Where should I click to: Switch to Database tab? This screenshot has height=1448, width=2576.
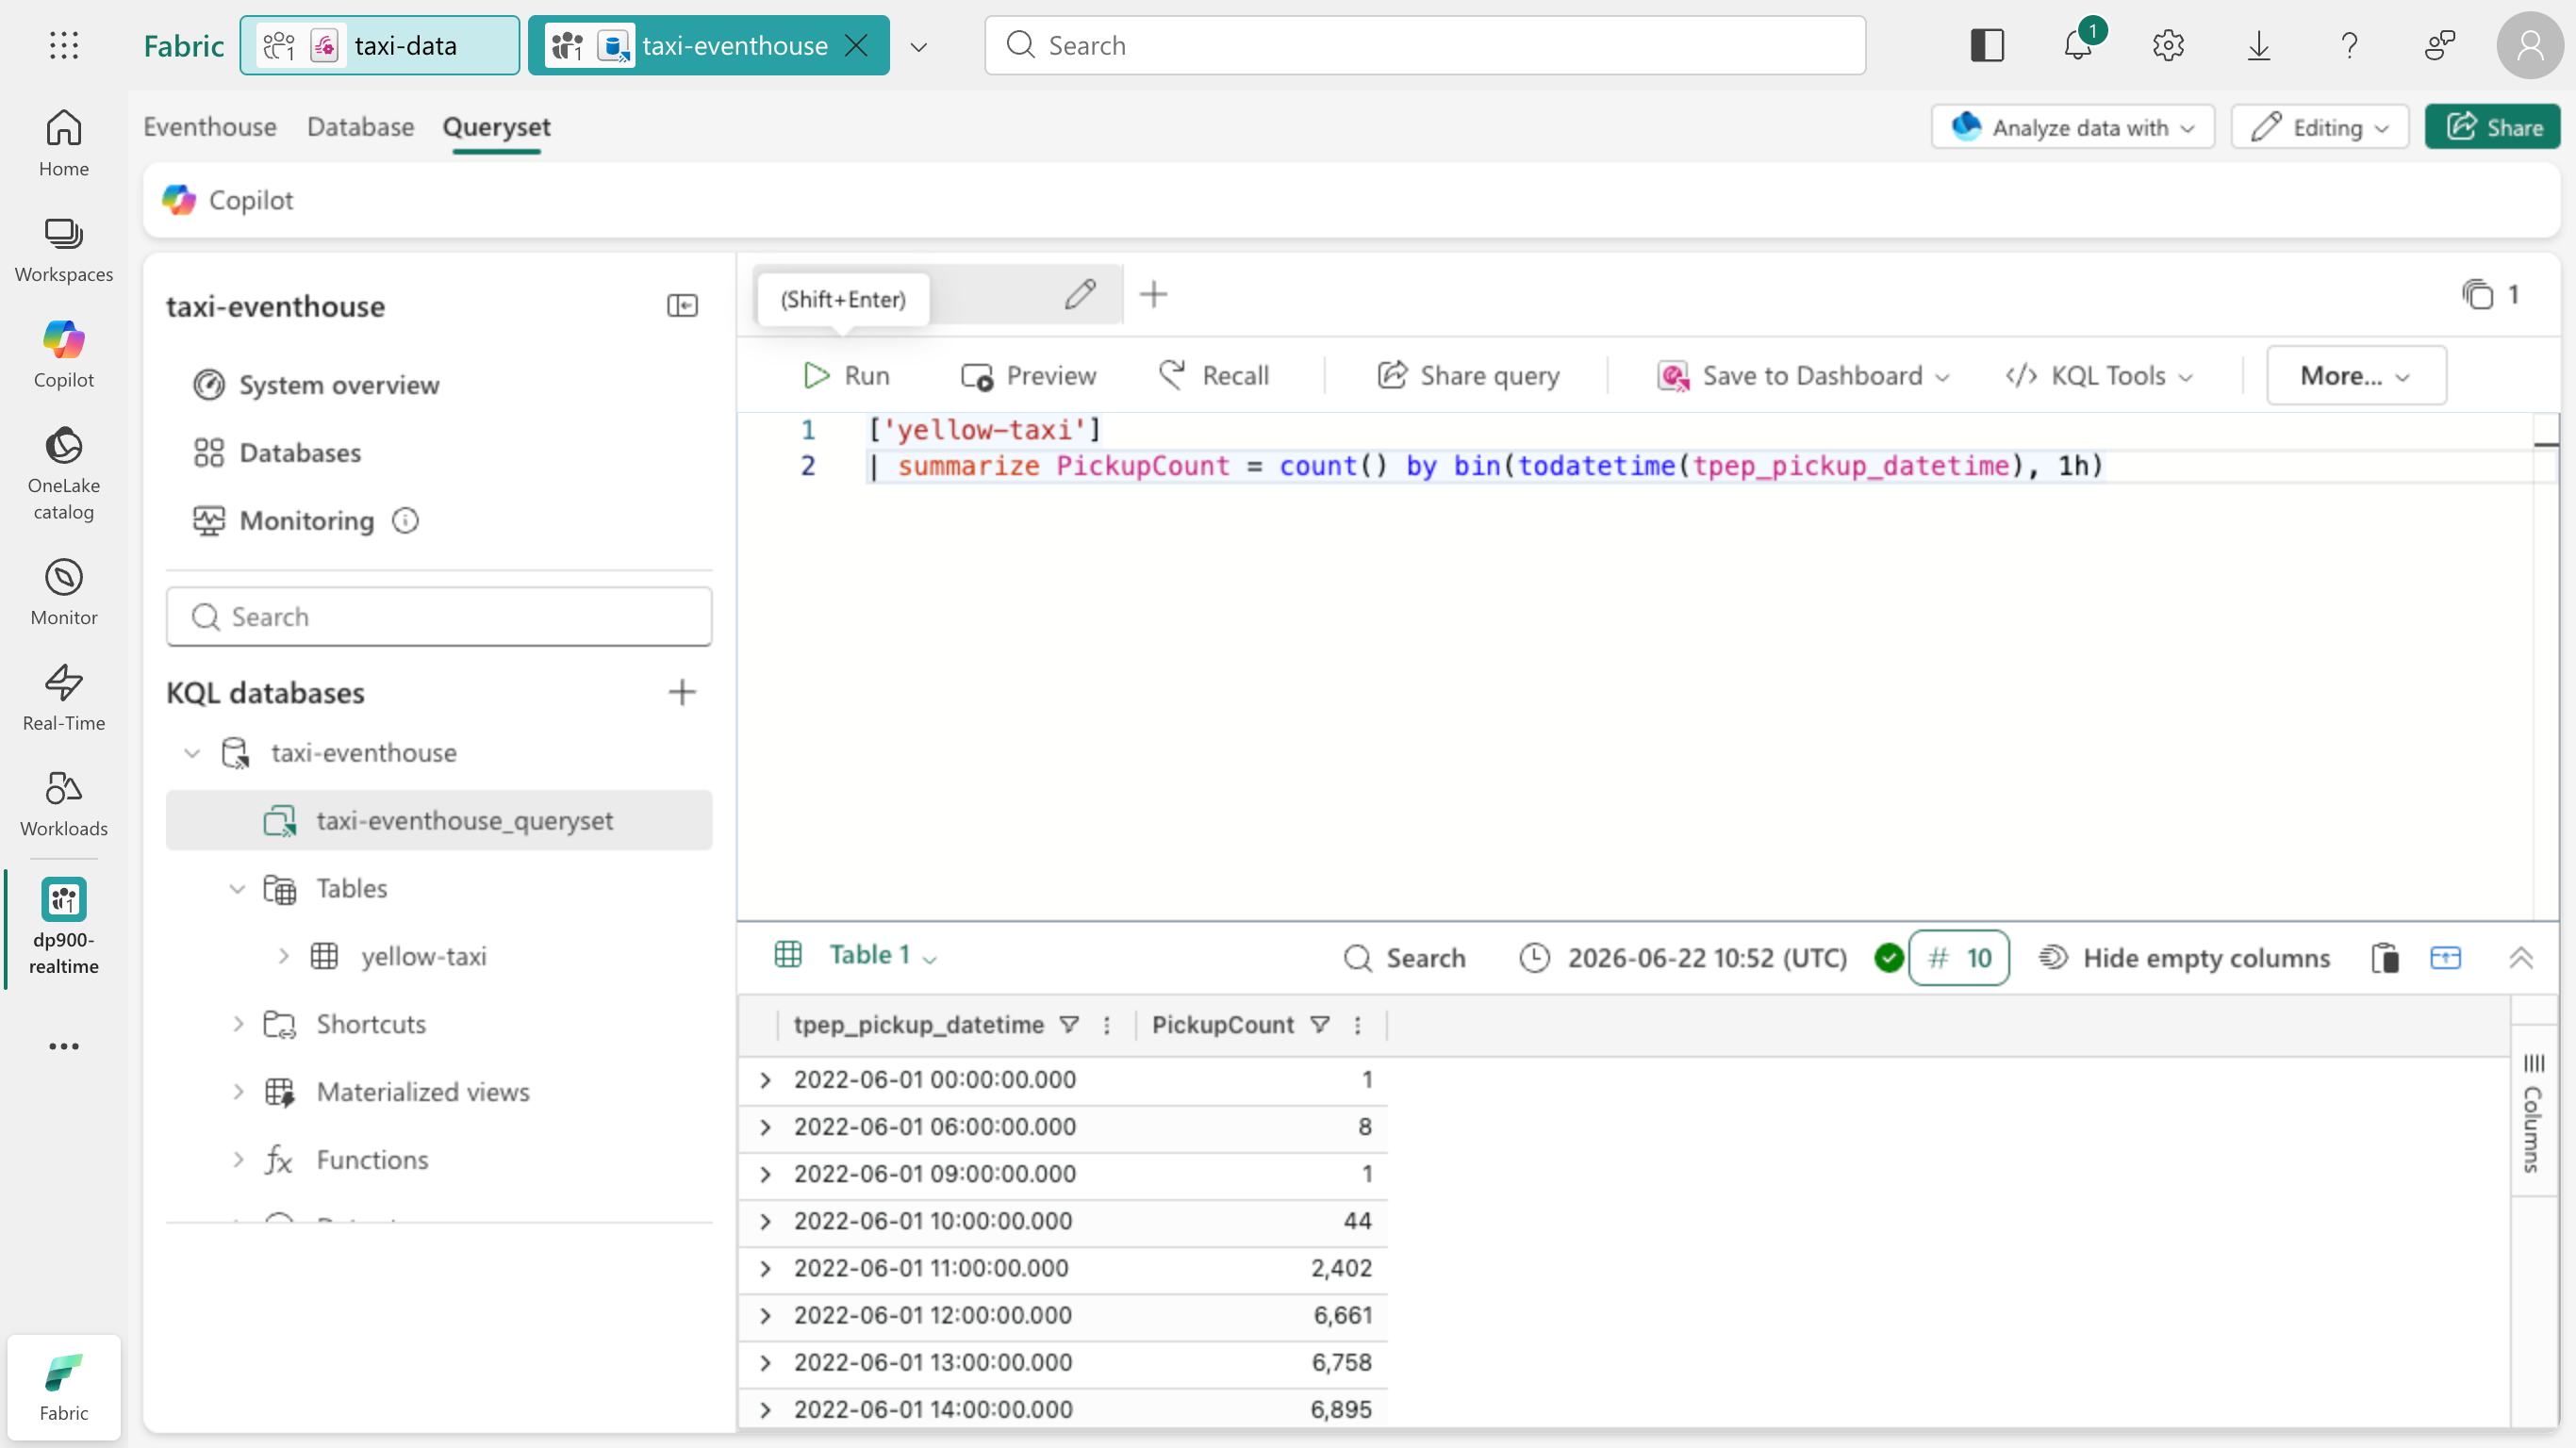[x=360, y=127]
